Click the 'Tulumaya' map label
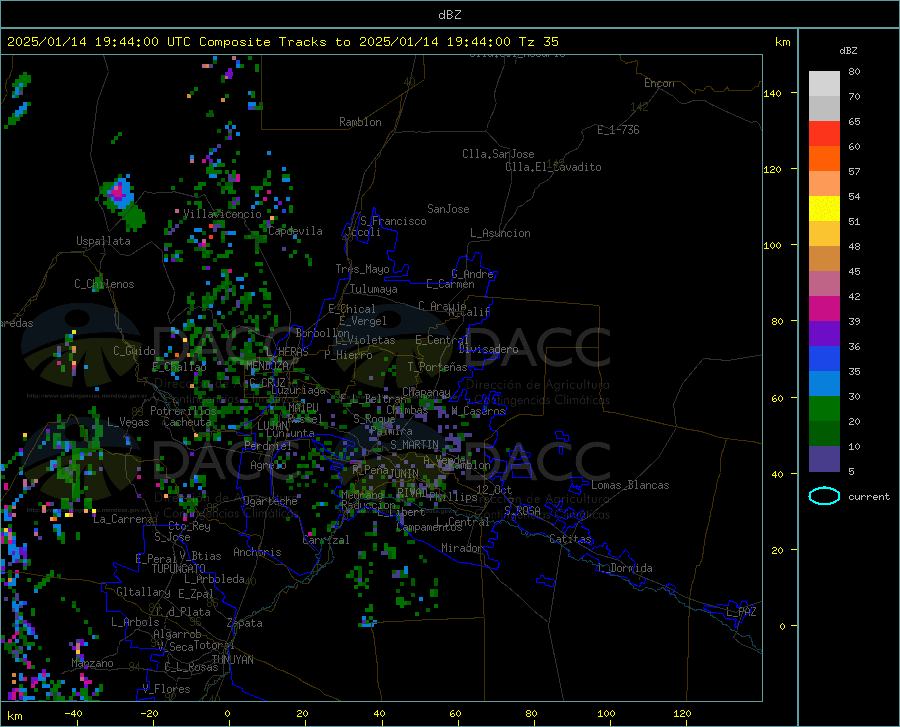 tap(373, 289)
